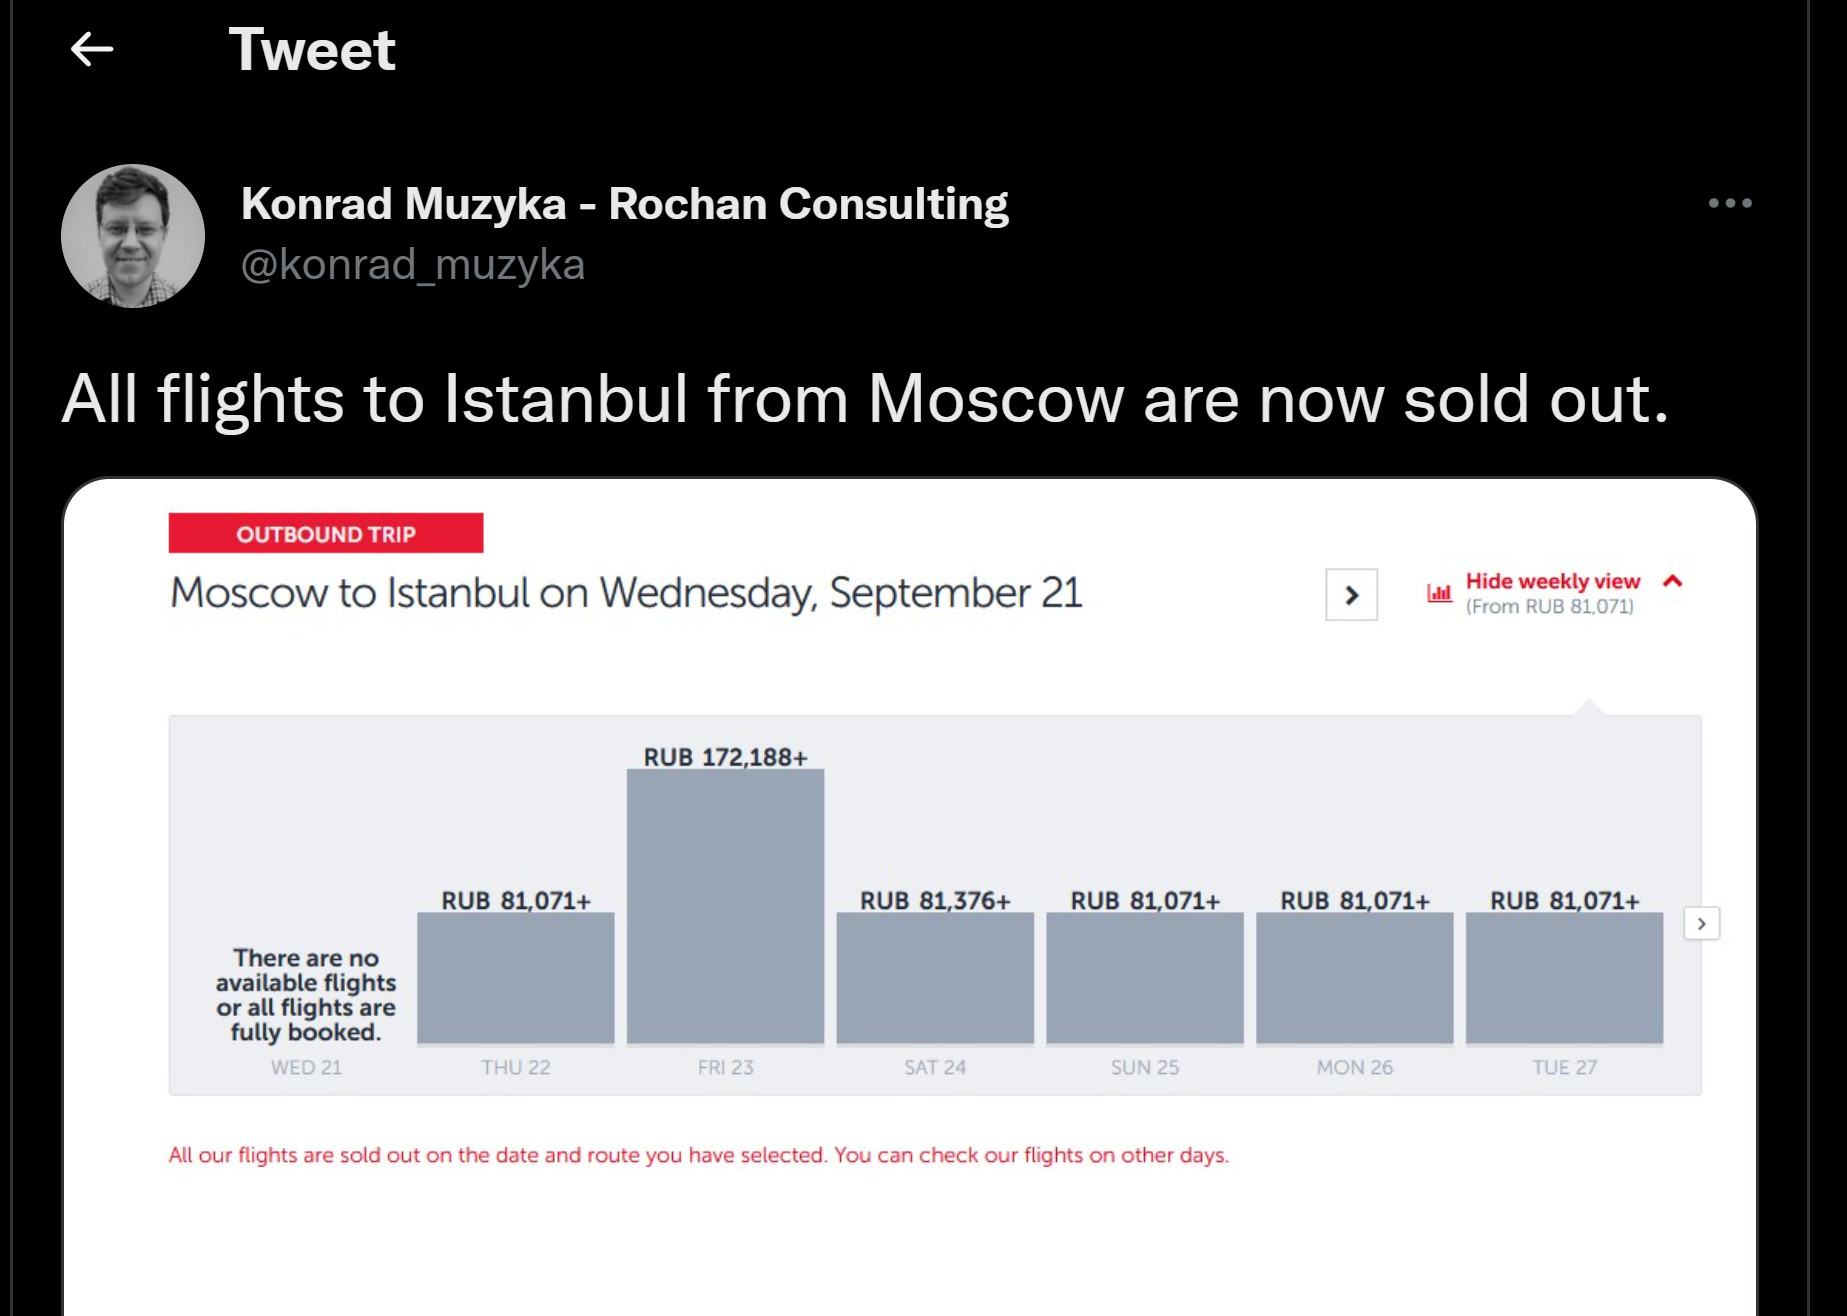Select the FRI 23 RUB 172,188+ bar
The height and width of the screenshot is (1316, 1847).
[725, 906]
